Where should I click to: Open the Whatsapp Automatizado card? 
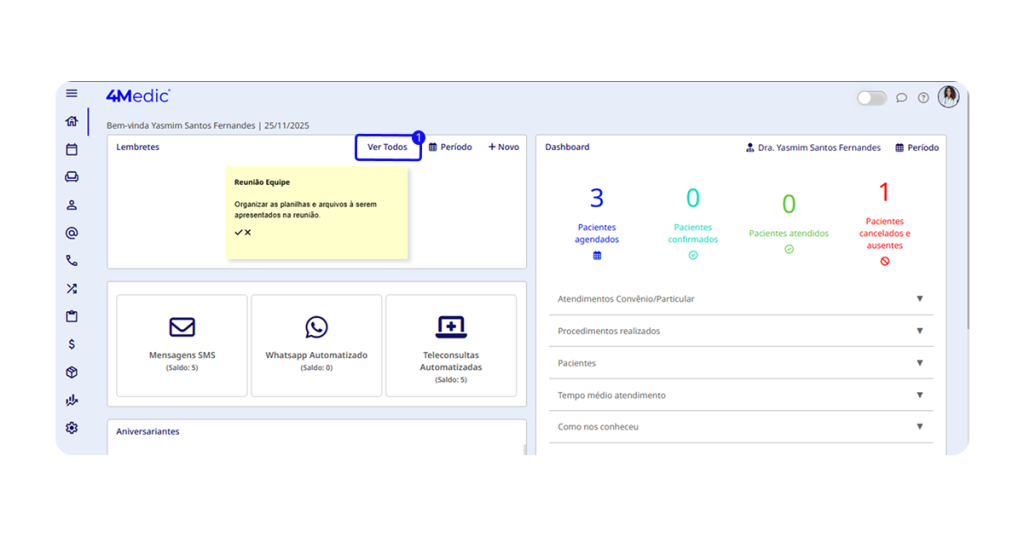tap(316, 345)
